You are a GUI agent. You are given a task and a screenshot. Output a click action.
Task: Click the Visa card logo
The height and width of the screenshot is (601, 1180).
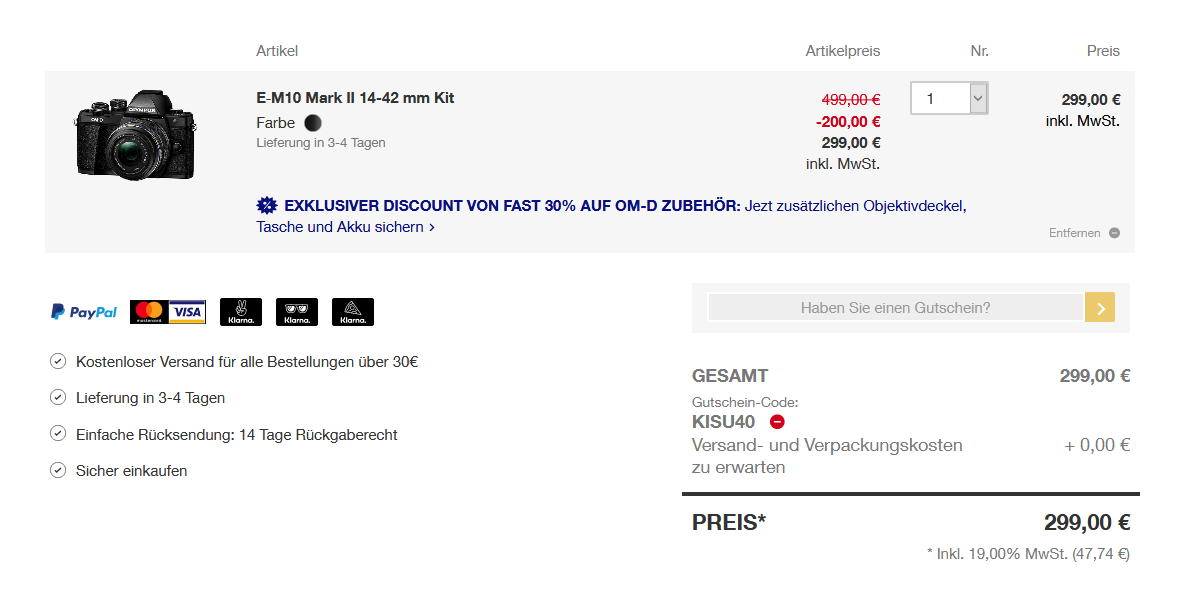(187, 312)
